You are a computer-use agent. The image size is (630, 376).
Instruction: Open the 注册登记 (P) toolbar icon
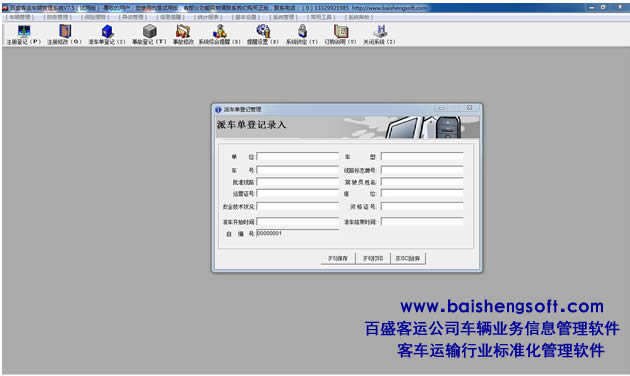24,34
